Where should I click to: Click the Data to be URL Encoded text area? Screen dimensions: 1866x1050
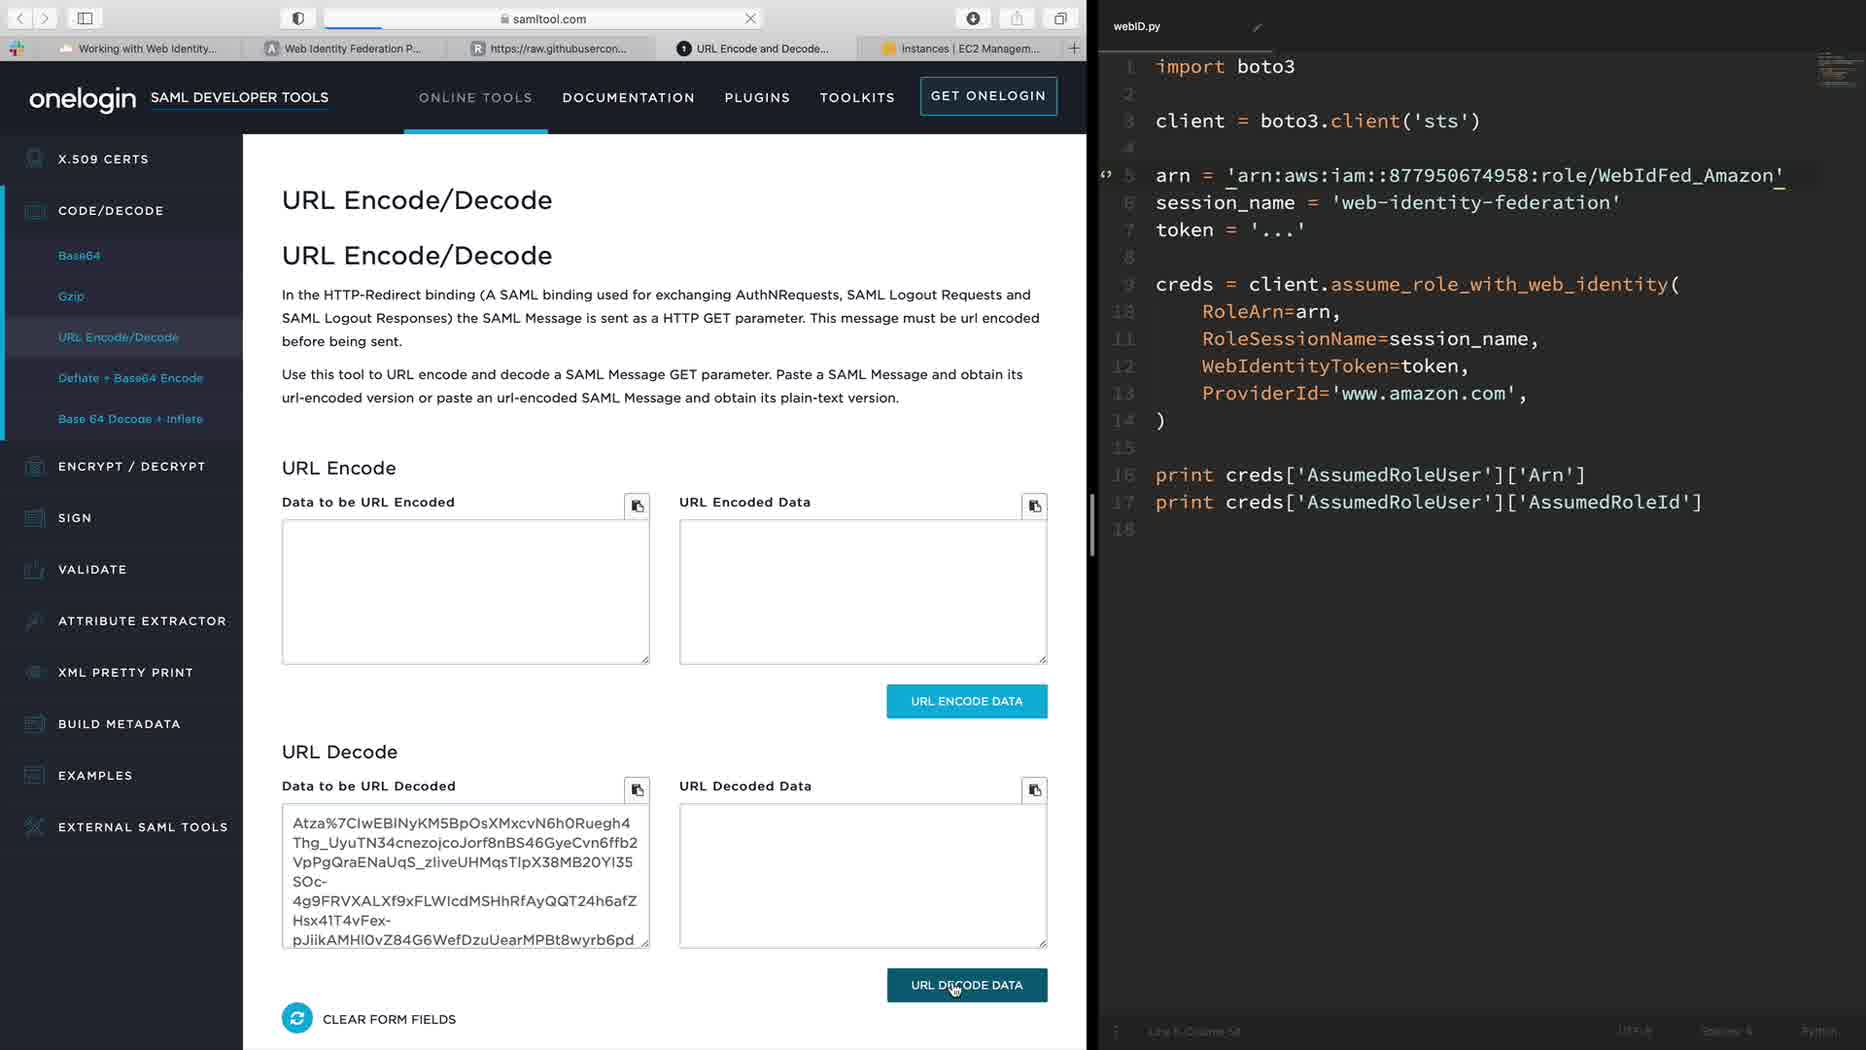tap(465, 591)
